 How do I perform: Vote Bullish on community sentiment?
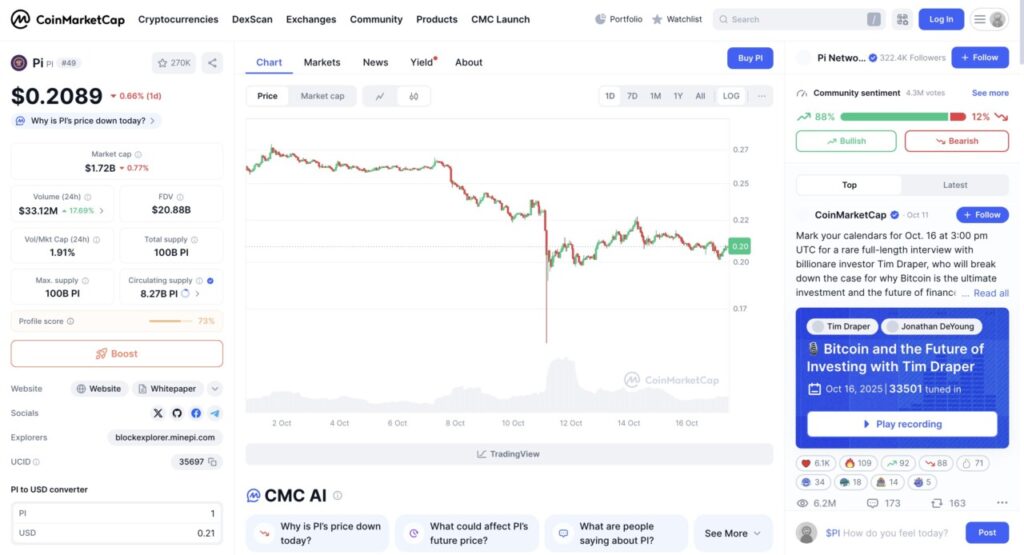[846, 141]
